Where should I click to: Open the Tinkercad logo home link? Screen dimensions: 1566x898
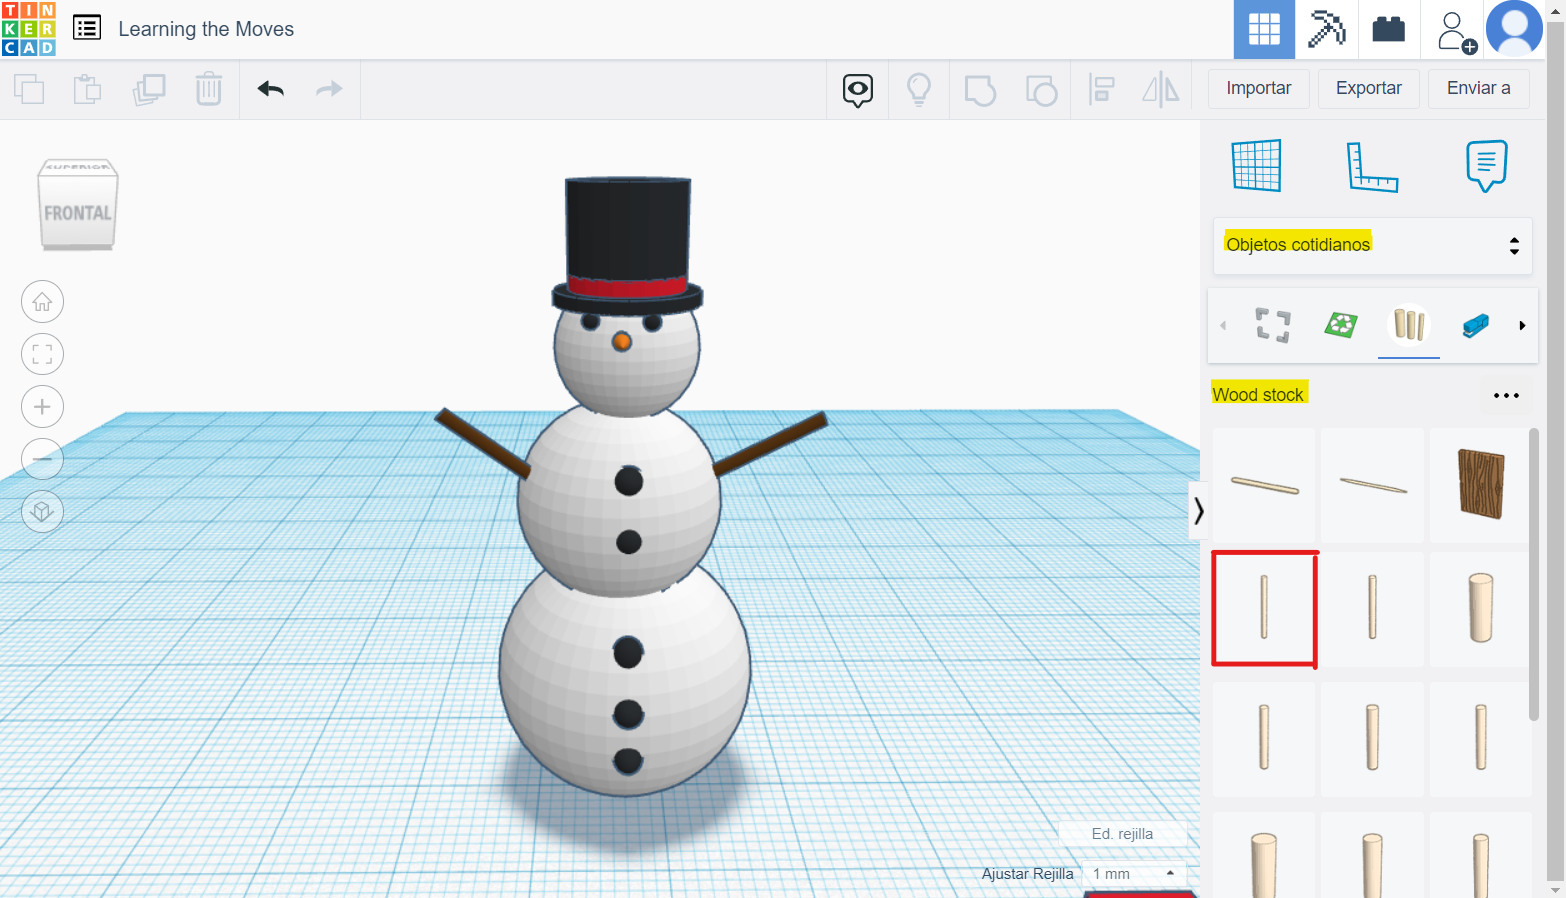[29, 29]
